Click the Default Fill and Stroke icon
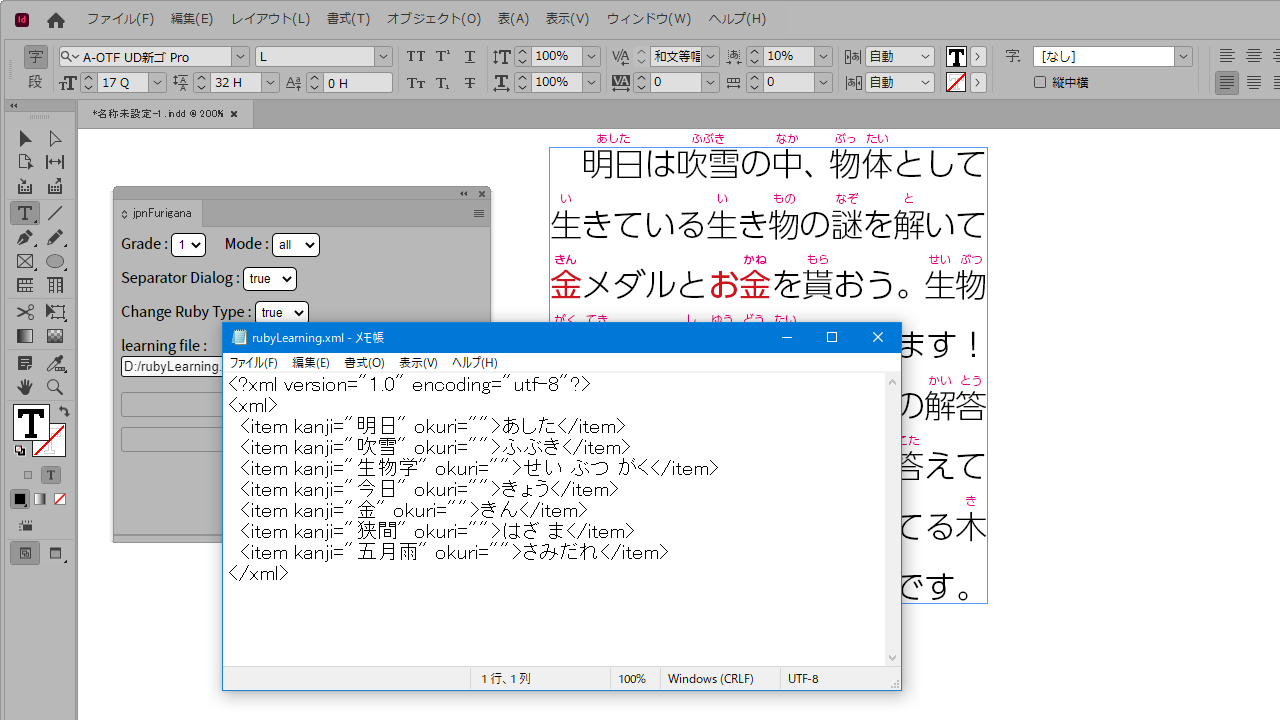The width and height of the screenshot is (1280, 720). [x=20, y=450]
